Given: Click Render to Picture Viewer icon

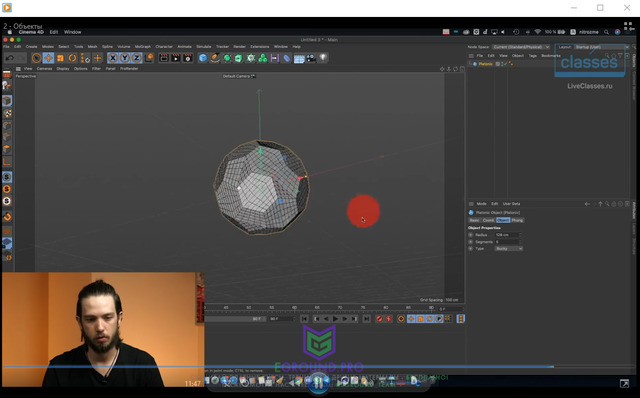Looking at the screenshot, I should point(176,58).
